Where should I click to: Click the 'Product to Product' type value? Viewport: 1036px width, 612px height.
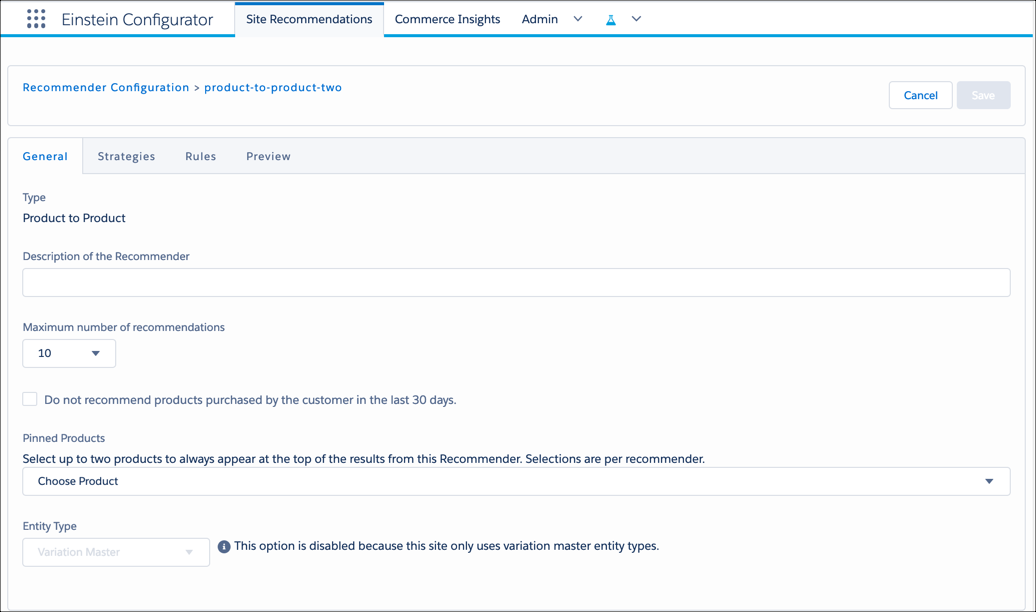pos(74,218)
